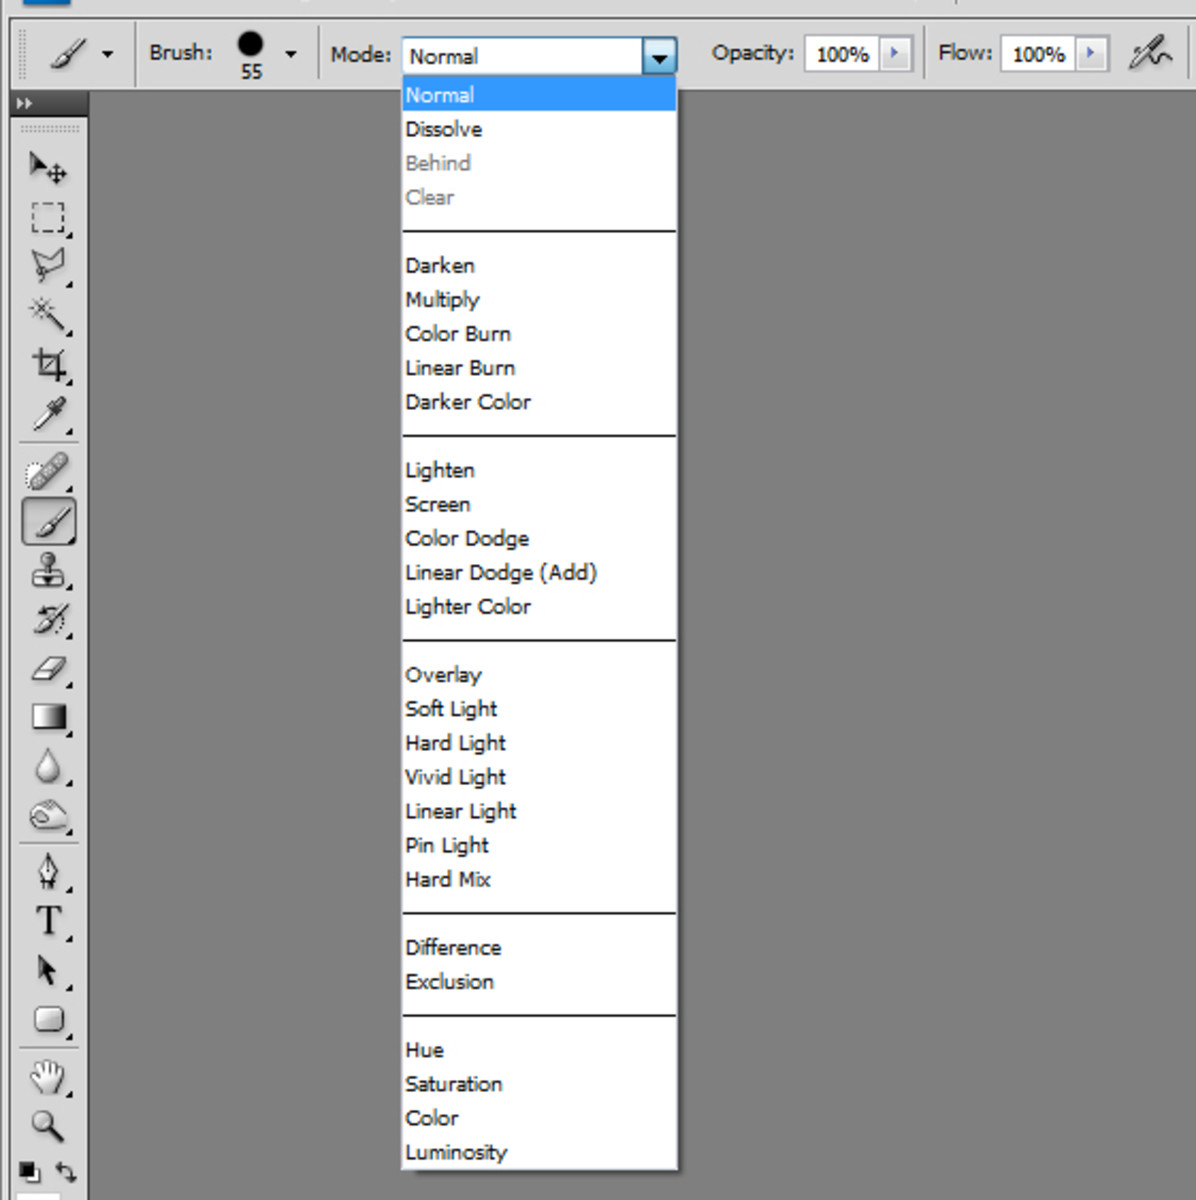1196x1200 pixels.
Task: Click the foreground color swatch
Action: coord(28,1168)
